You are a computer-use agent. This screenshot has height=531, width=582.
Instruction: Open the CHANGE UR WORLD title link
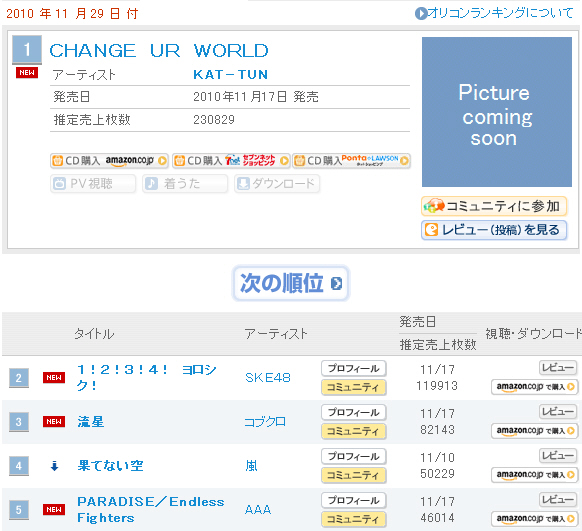159,51
